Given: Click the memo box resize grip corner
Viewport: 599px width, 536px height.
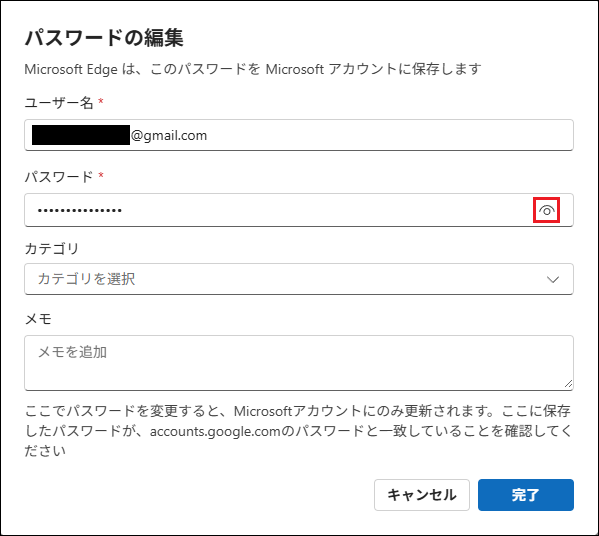Looking at the screenshot, I should point(568,384).
